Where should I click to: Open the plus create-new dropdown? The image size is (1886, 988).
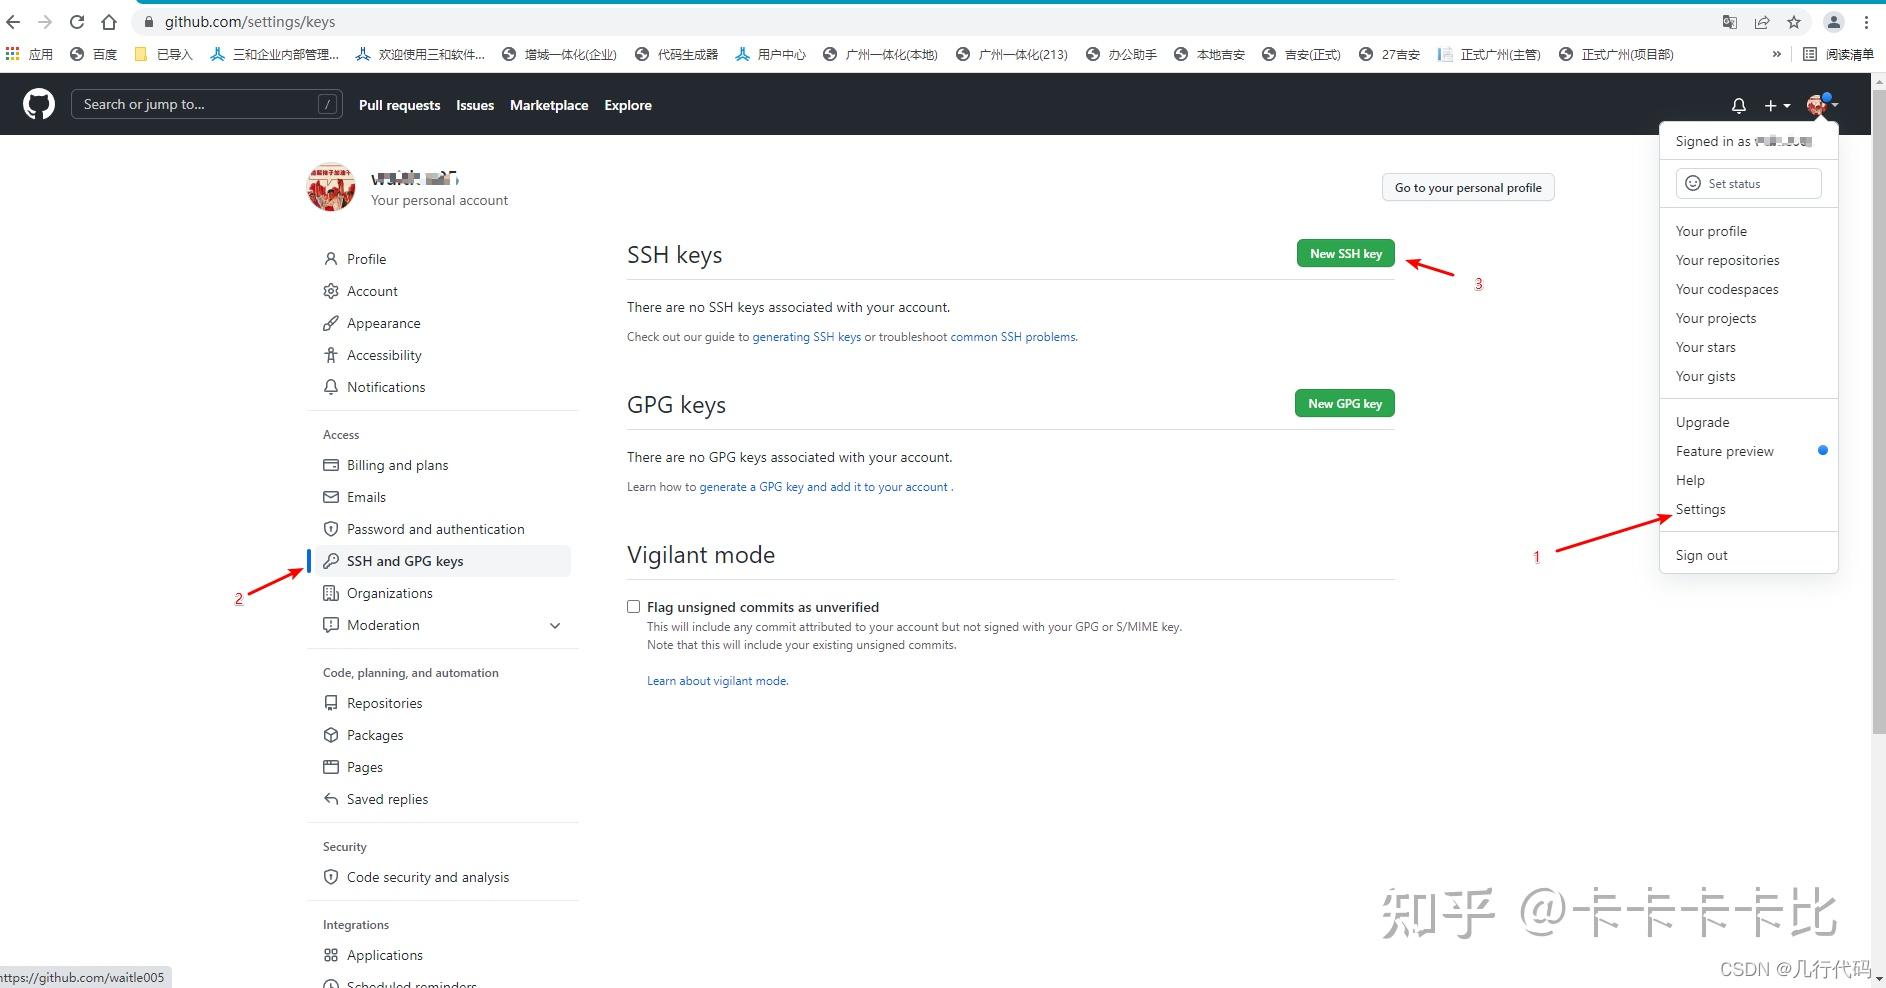pos(1776,105)
